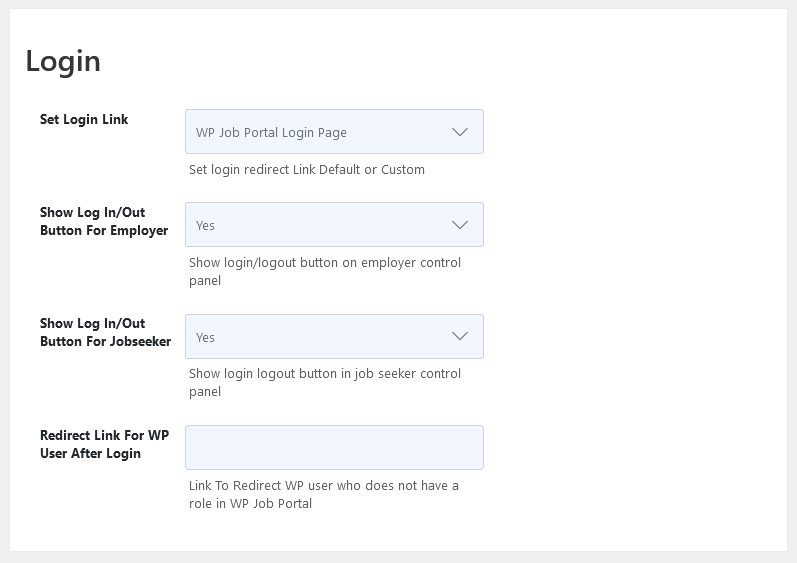Click 'Show Log In/Out Button For Employer' label
Viewport: 797px width, 563px height.
click(104, 222)
